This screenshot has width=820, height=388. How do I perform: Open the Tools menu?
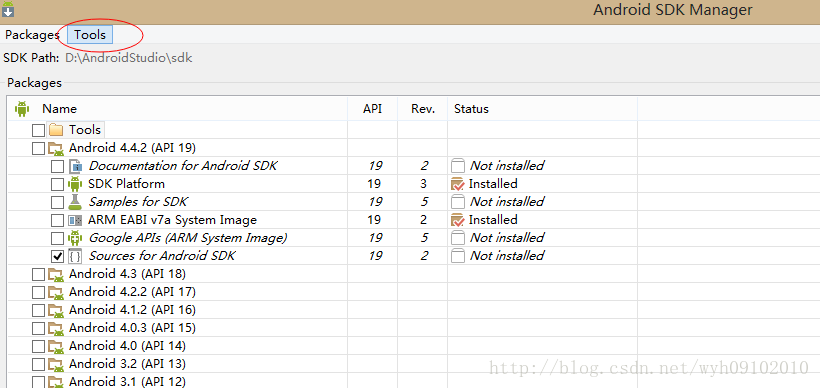pos(90,35)
